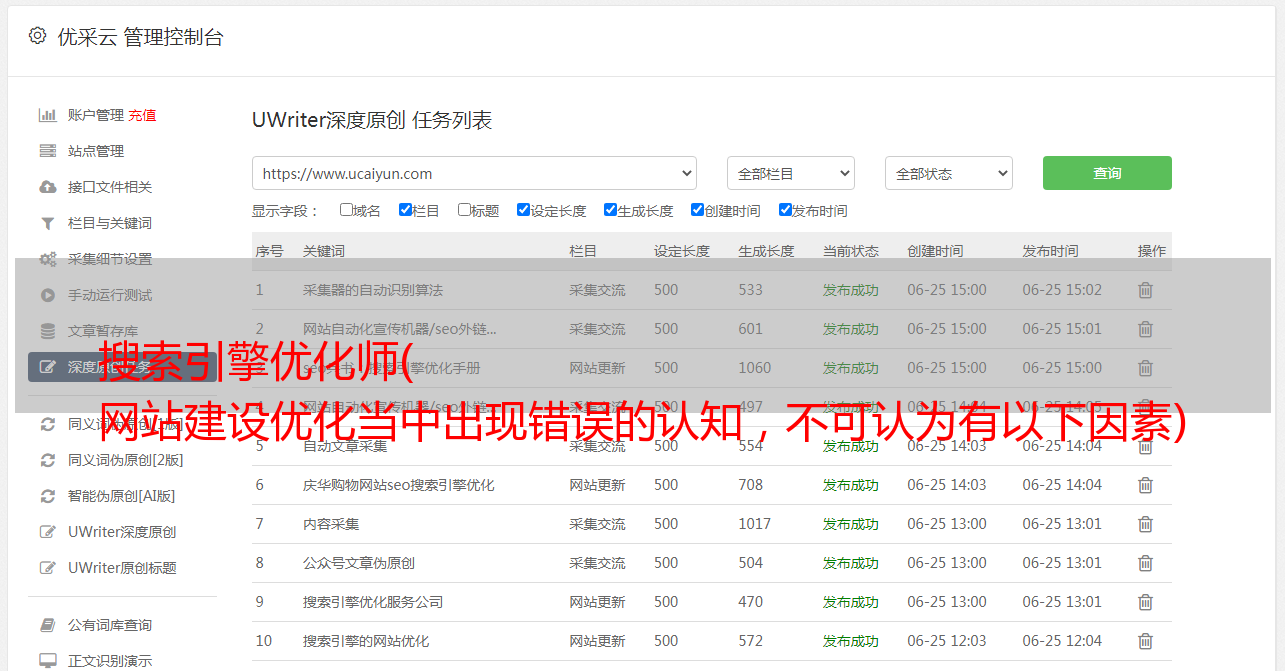This screenshot has width=1285, height=671.
Task: Delete row 9 搜索引擎优化服务公司 via trash icon
Action: [1145, 602]
